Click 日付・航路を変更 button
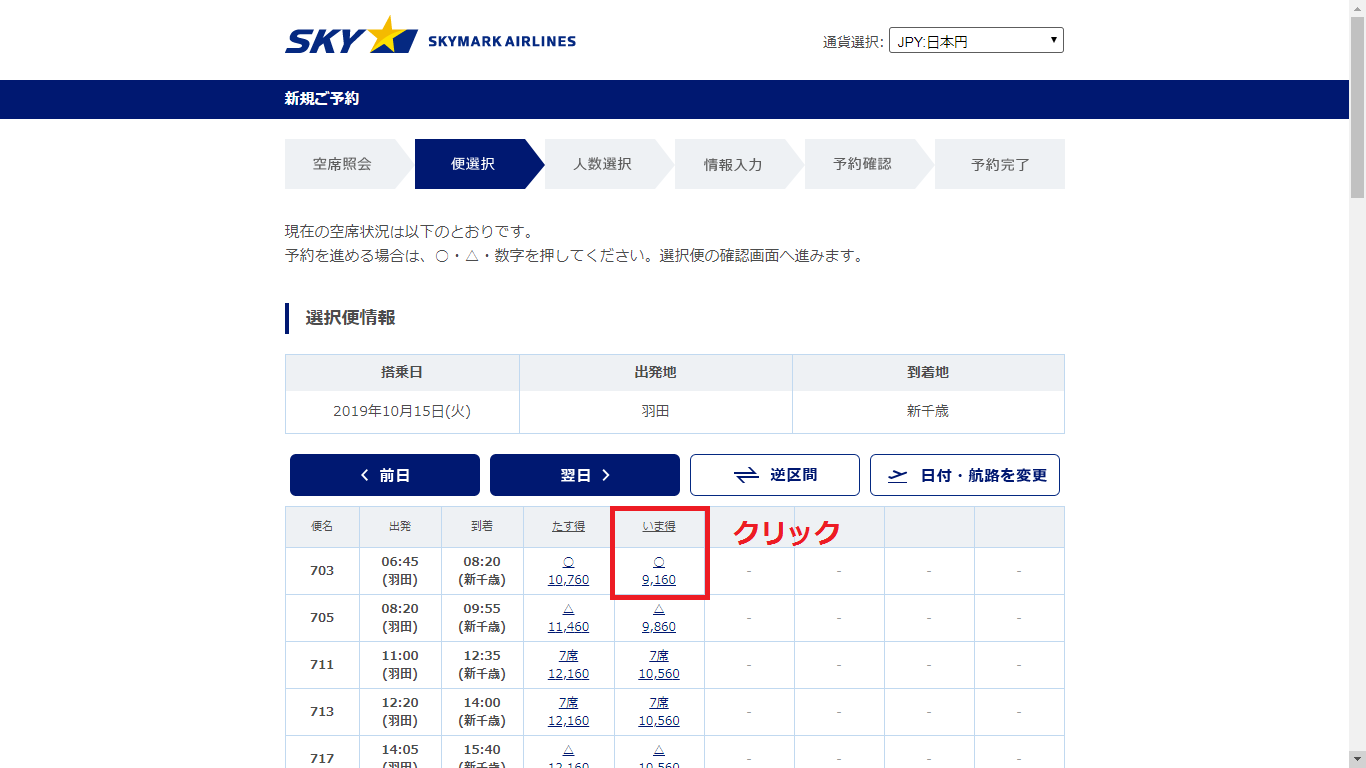1366x768 pixels. 965,475
